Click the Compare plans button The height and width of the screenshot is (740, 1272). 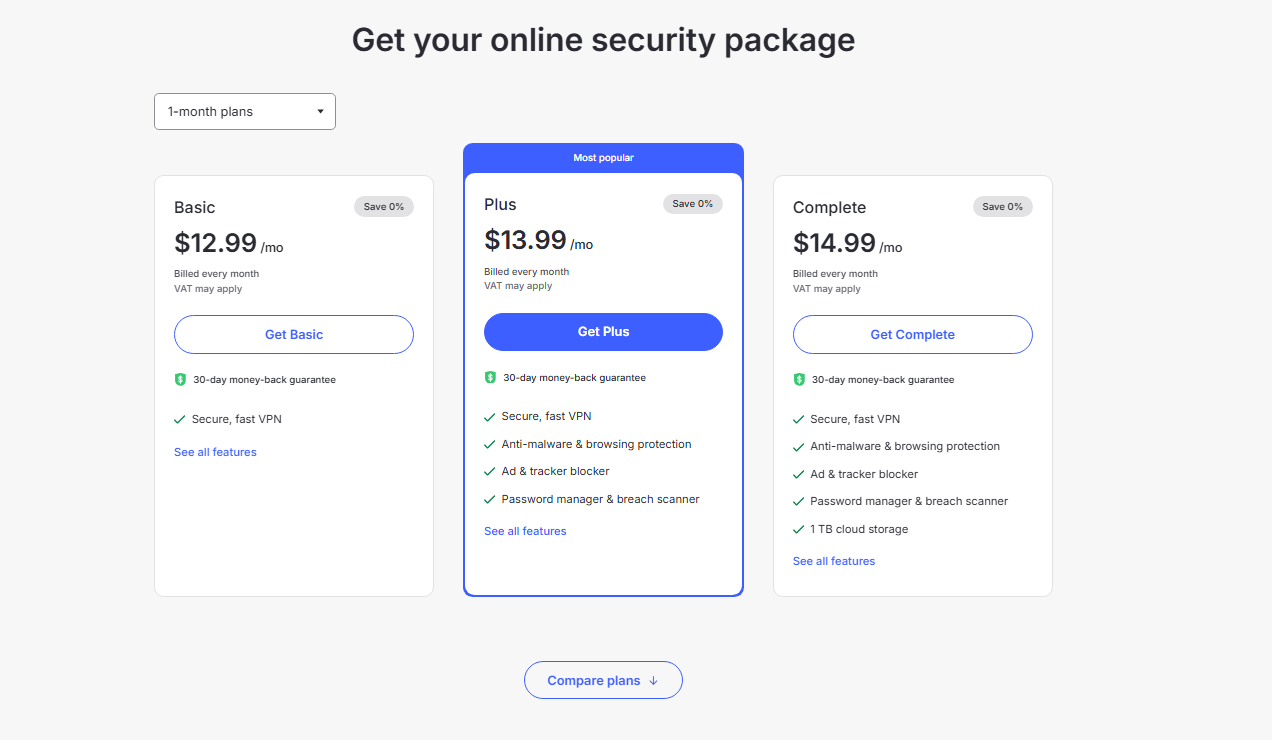click(603, 681)
